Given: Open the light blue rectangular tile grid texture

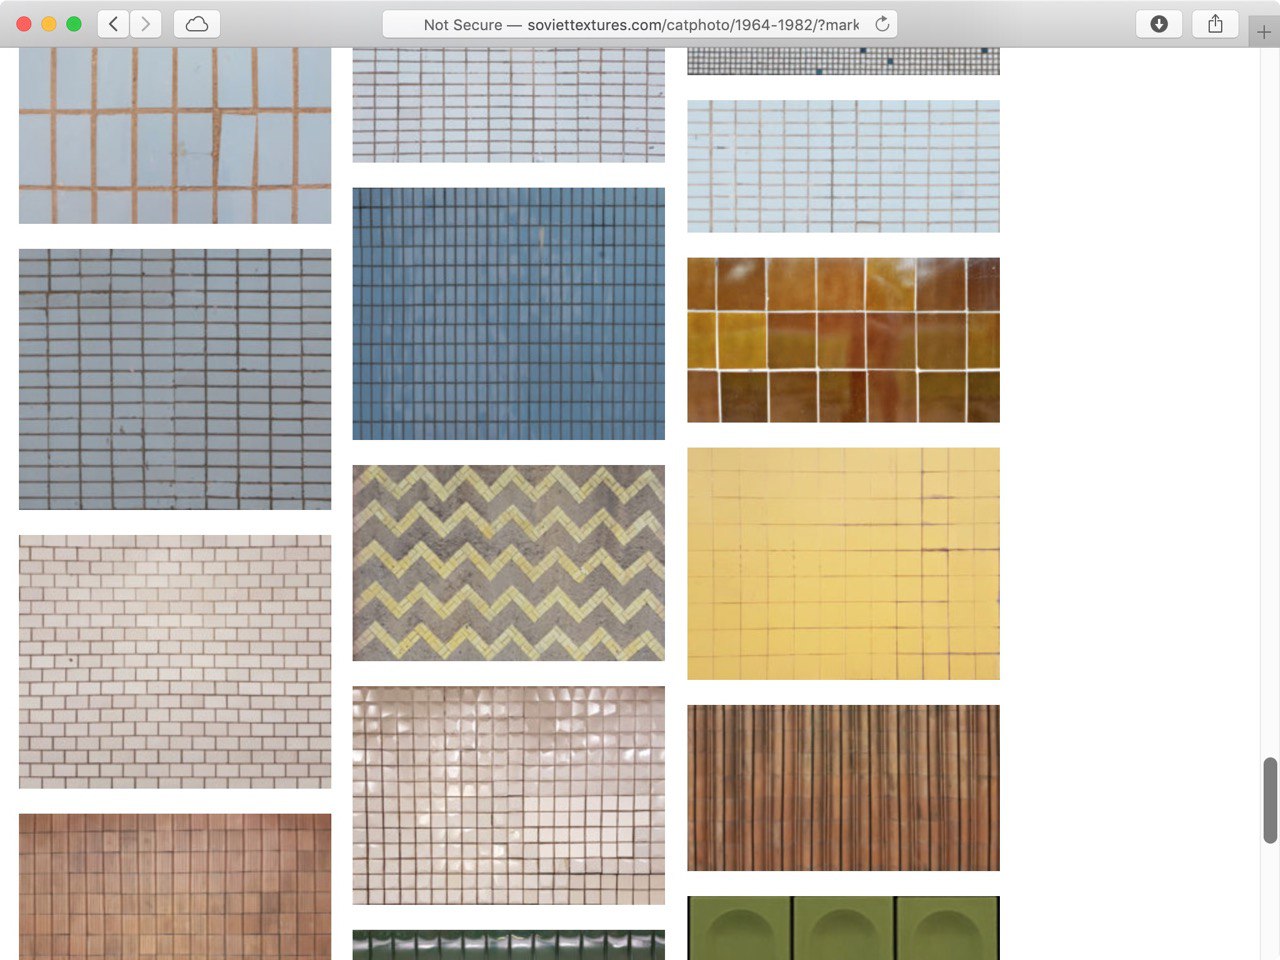Looking at the screenshot, I should (x=843, y=166).
